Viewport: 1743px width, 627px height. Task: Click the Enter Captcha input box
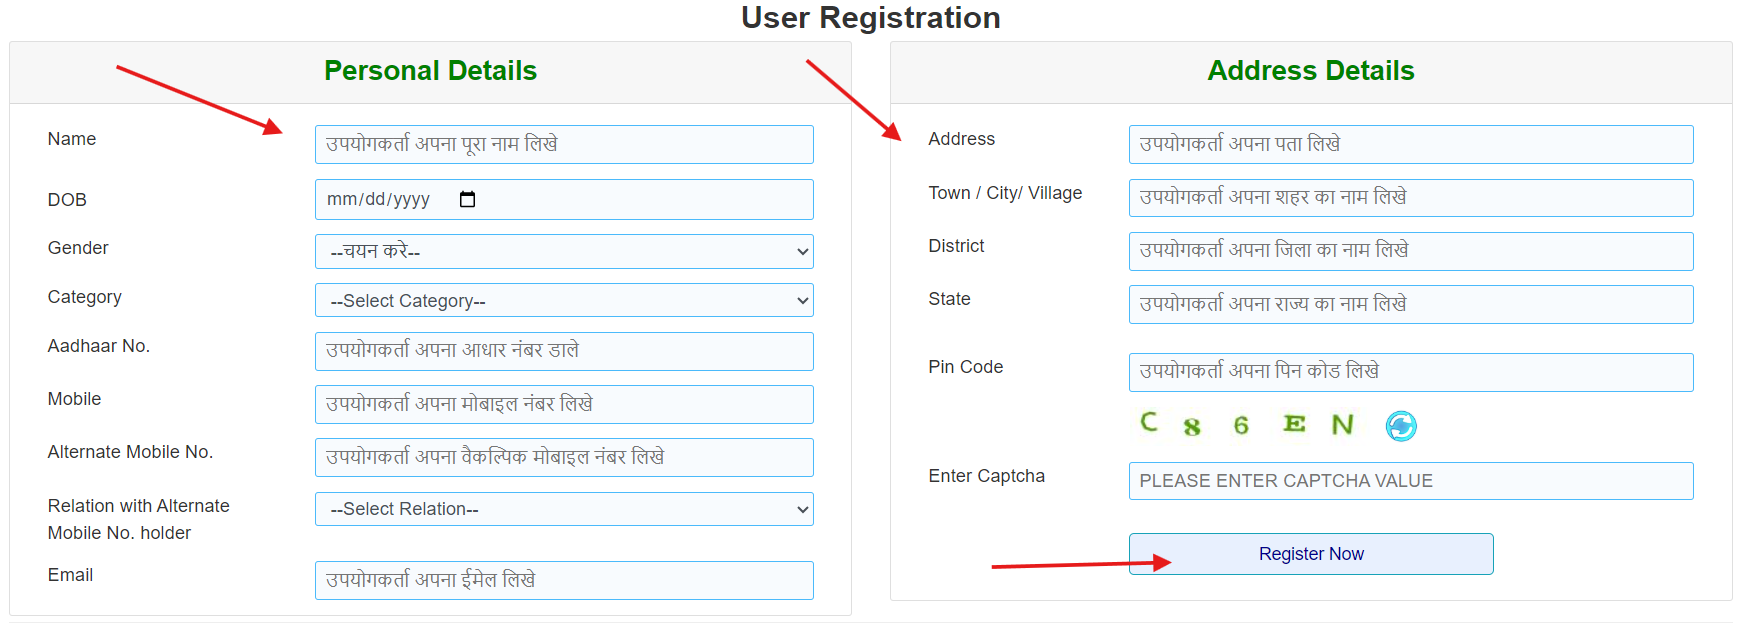[1410, 481]
